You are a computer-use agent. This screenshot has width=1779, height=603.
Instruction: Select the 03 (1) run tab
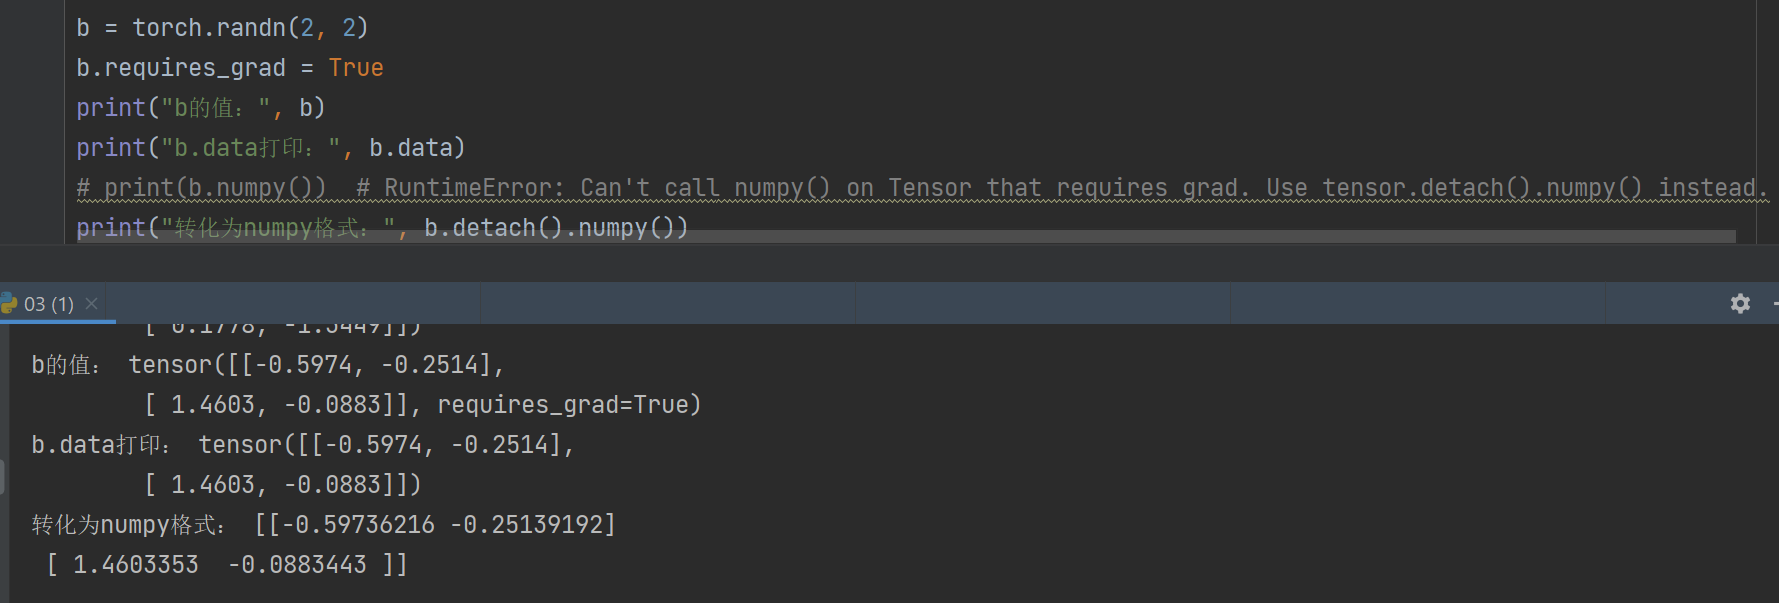[48, 304]
